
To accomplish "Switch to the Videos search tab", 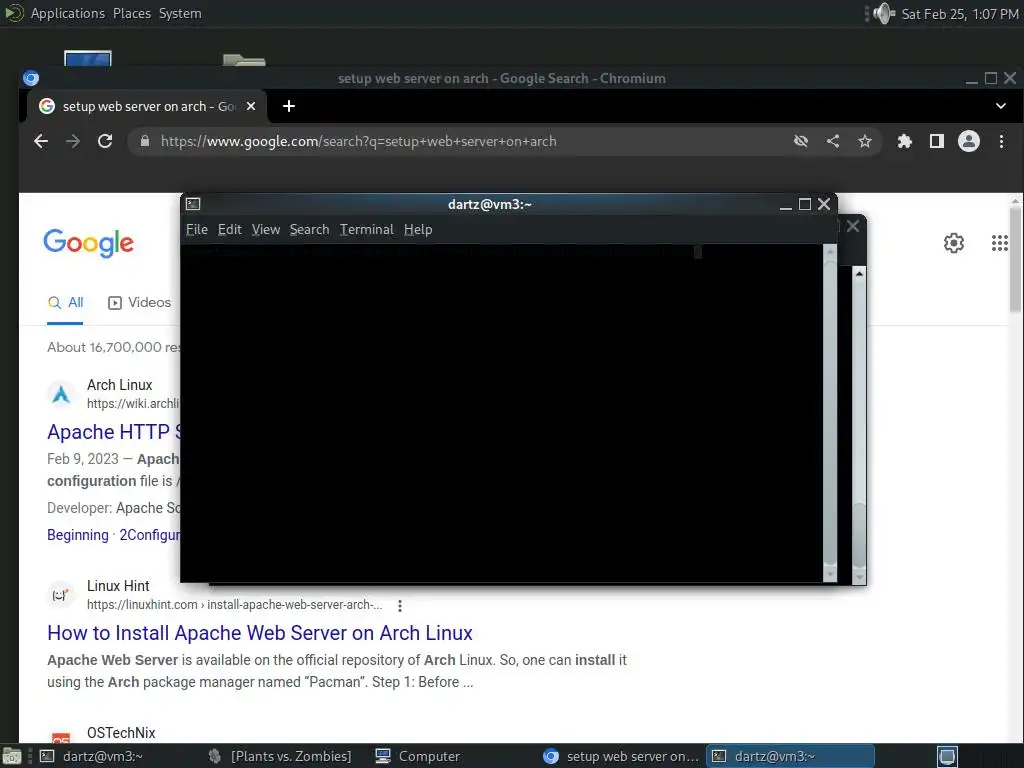I will tap(139, 302).
